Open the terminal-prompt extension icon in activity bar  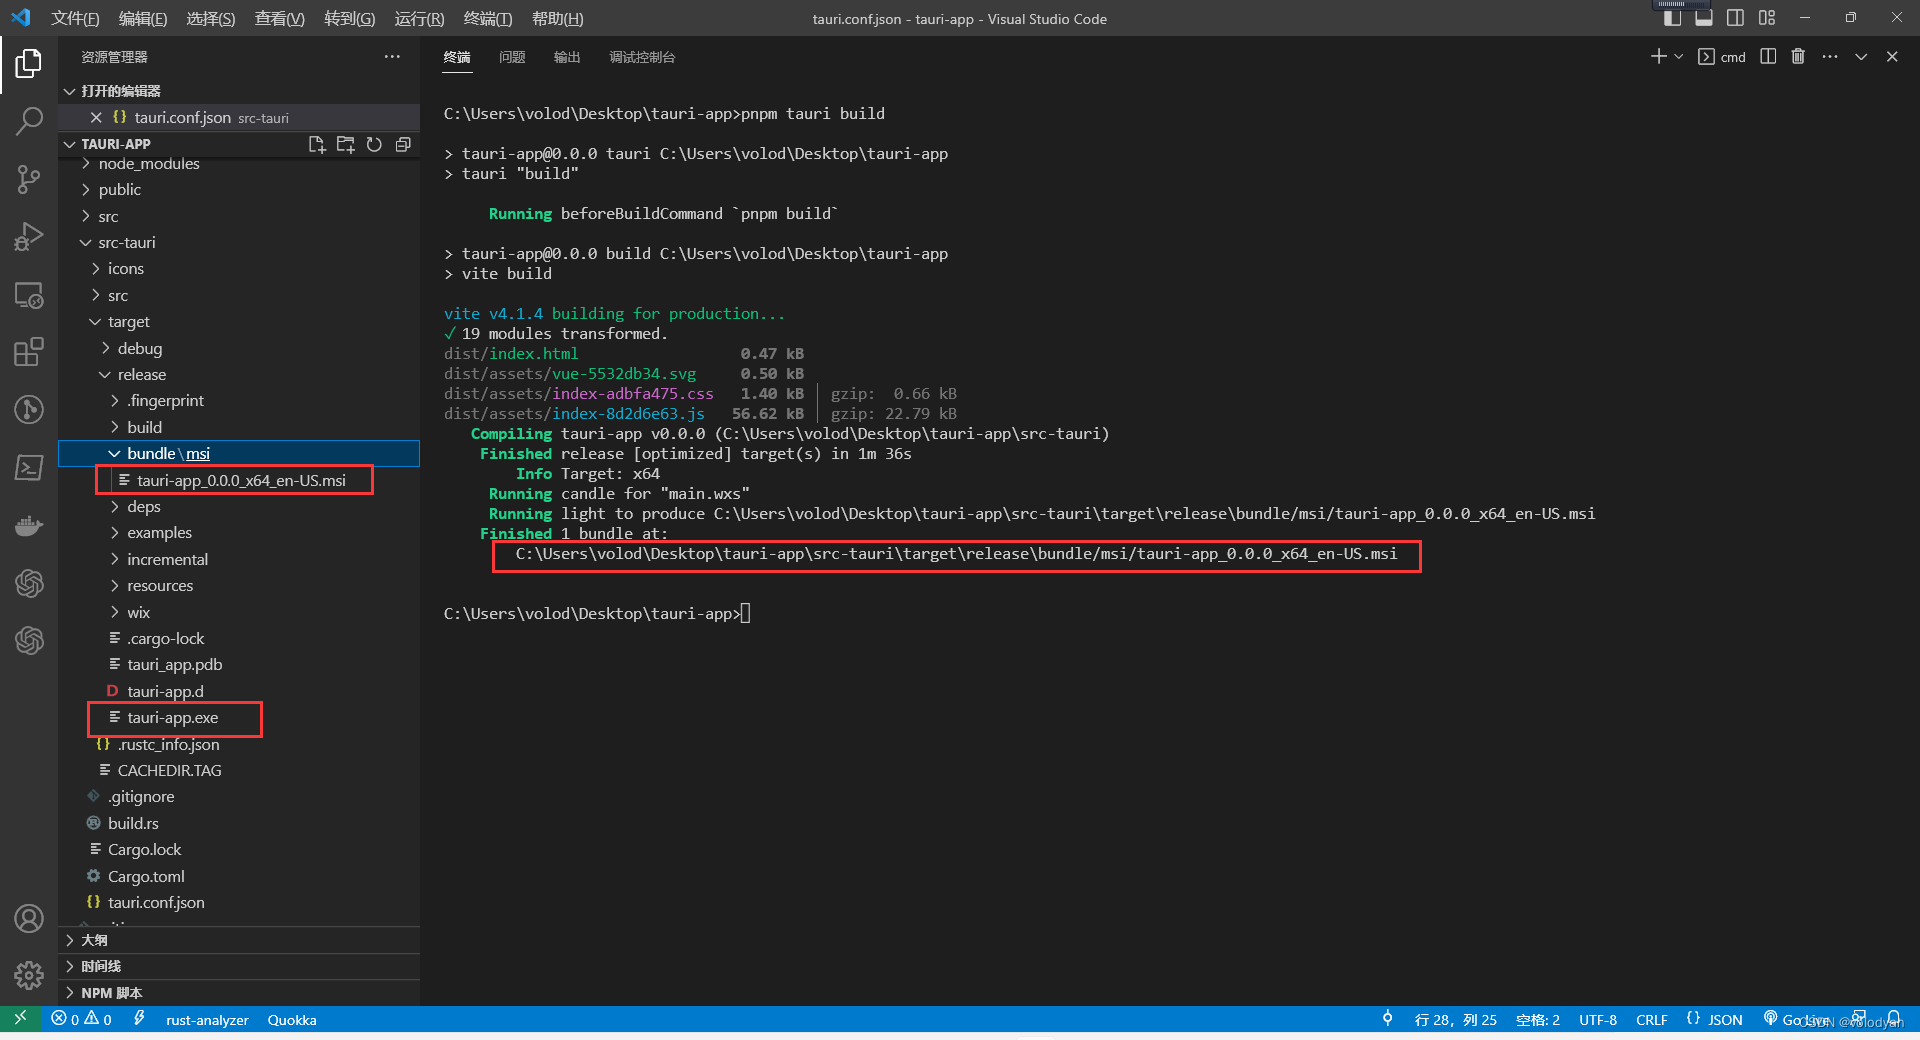tap(29, 467)
